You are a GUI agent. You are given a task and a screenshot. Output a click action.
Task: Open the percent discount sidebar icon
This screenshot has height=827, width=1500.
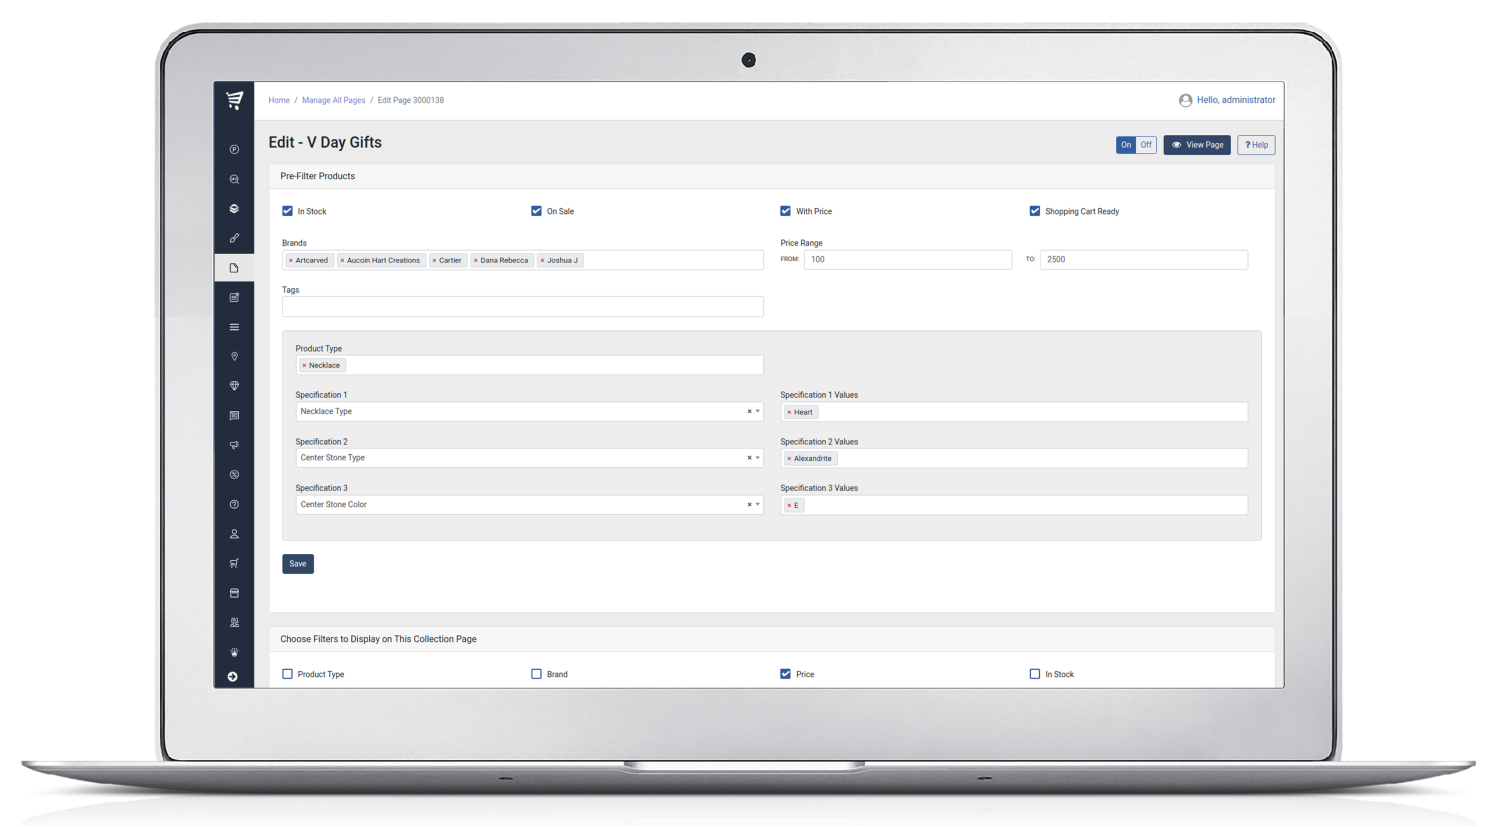point(234,475)
